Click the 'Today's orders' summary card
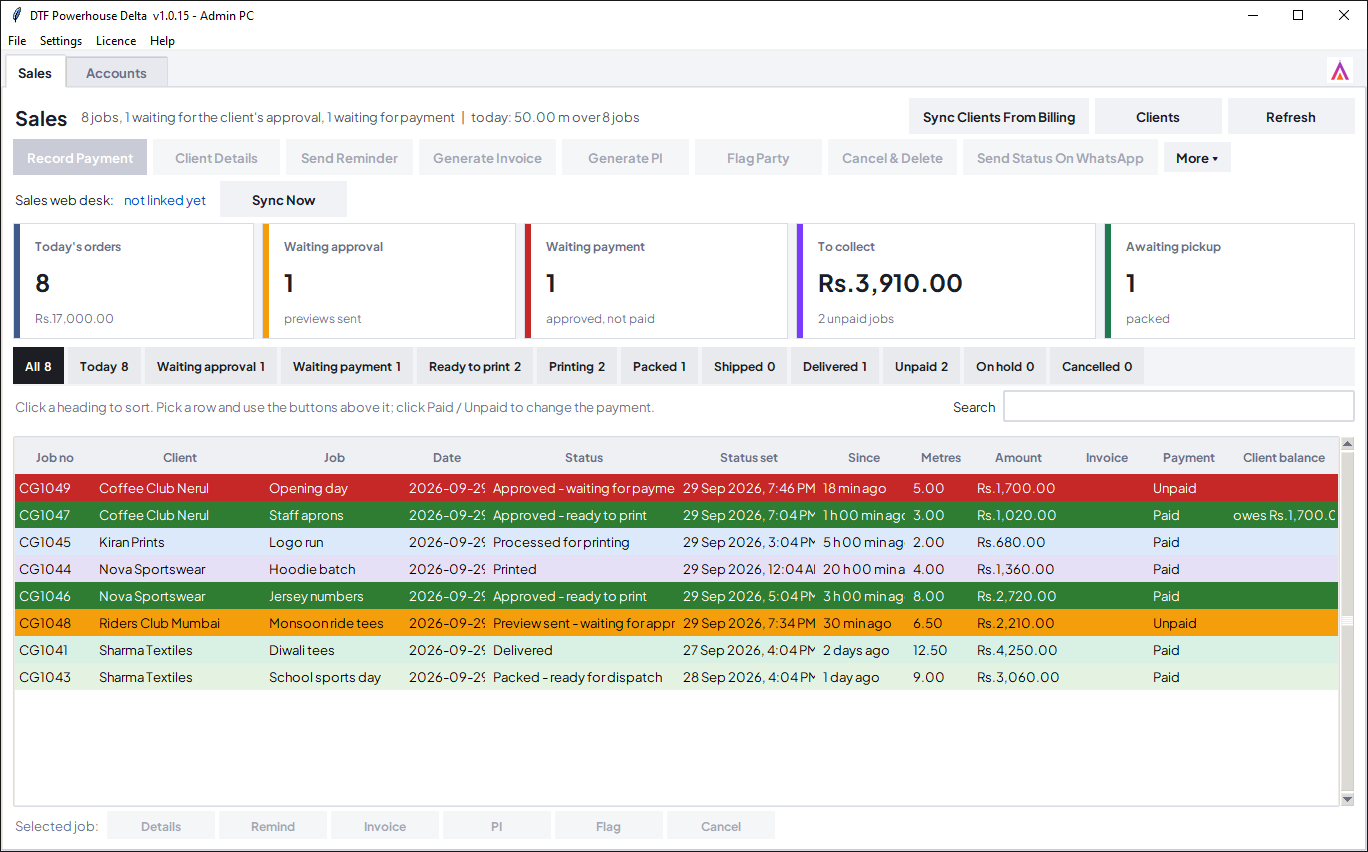Screen dimensions: 1368x852 pos(134,281)
